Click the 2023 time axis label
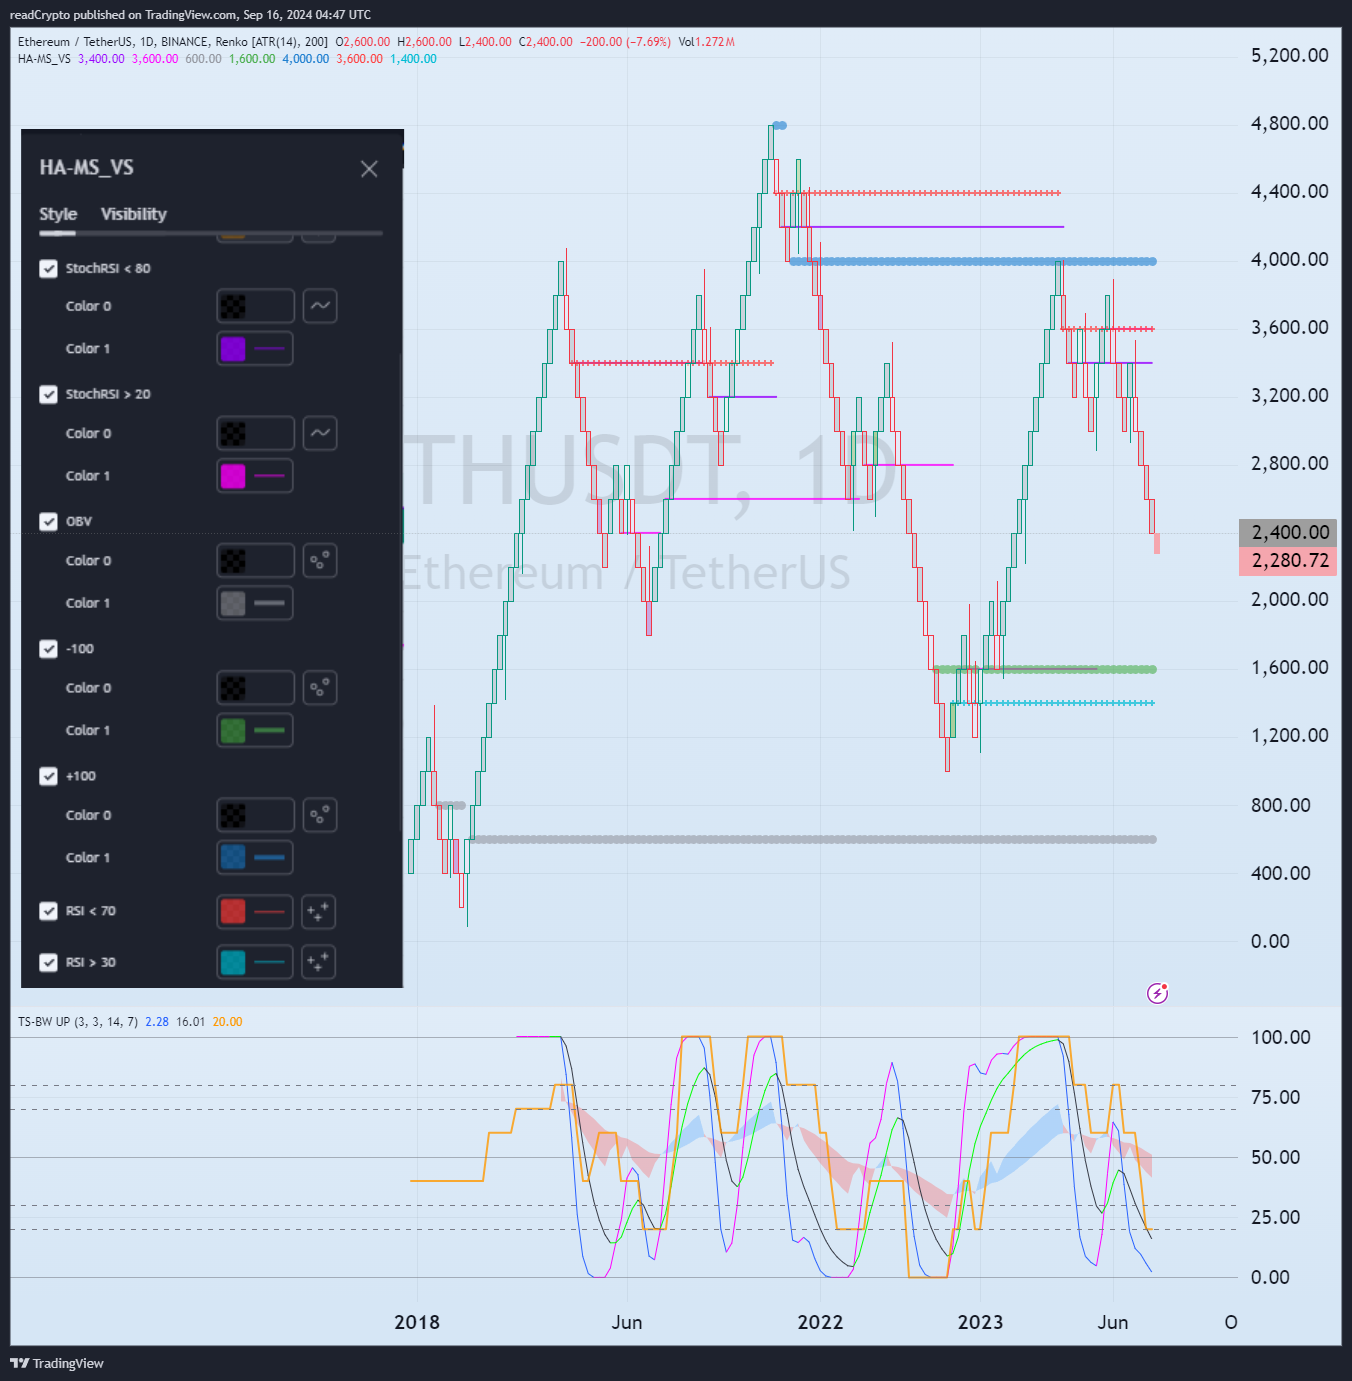This screenshot has height=1381, width=1352. click(980, 1322)
